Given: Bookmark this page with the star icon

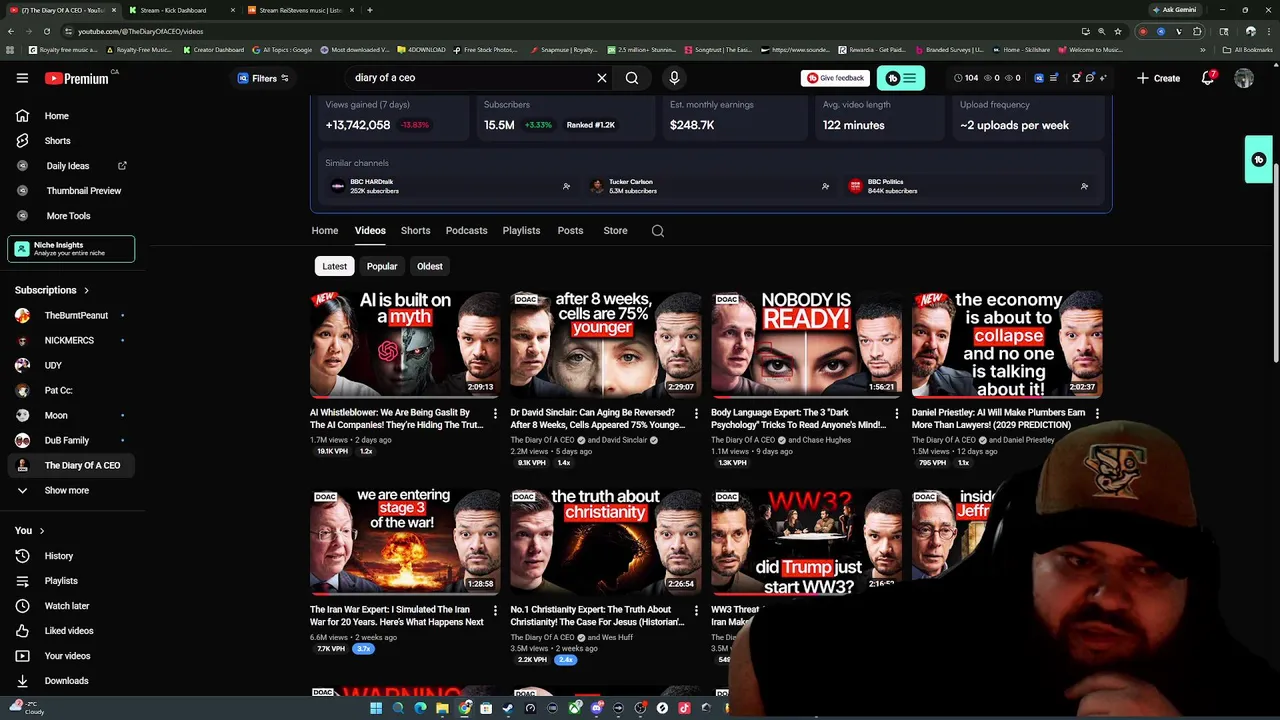Looking at the screenshot, I should pyautogui.click(x=1118, y=31).
